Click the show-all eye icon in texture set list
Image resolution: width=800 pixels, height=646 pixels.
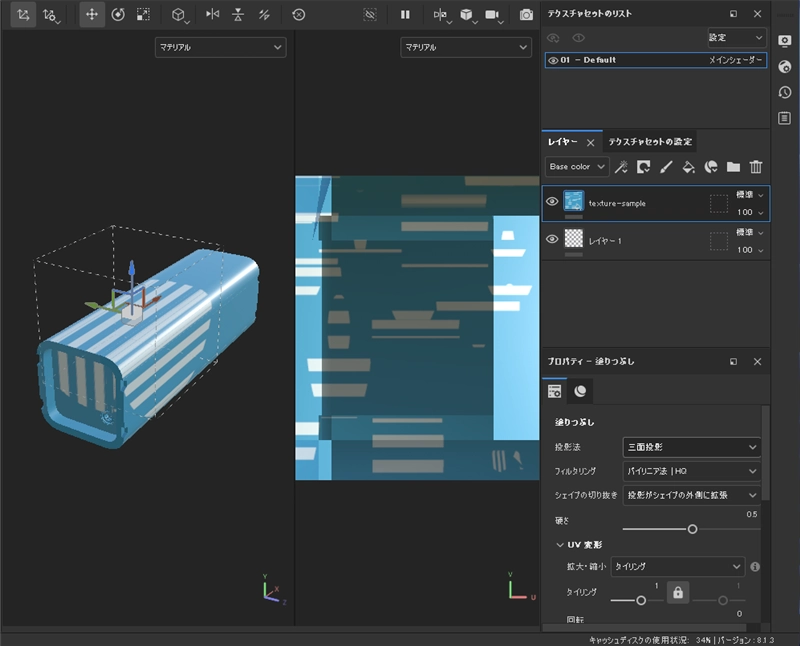tap(578, 38)
